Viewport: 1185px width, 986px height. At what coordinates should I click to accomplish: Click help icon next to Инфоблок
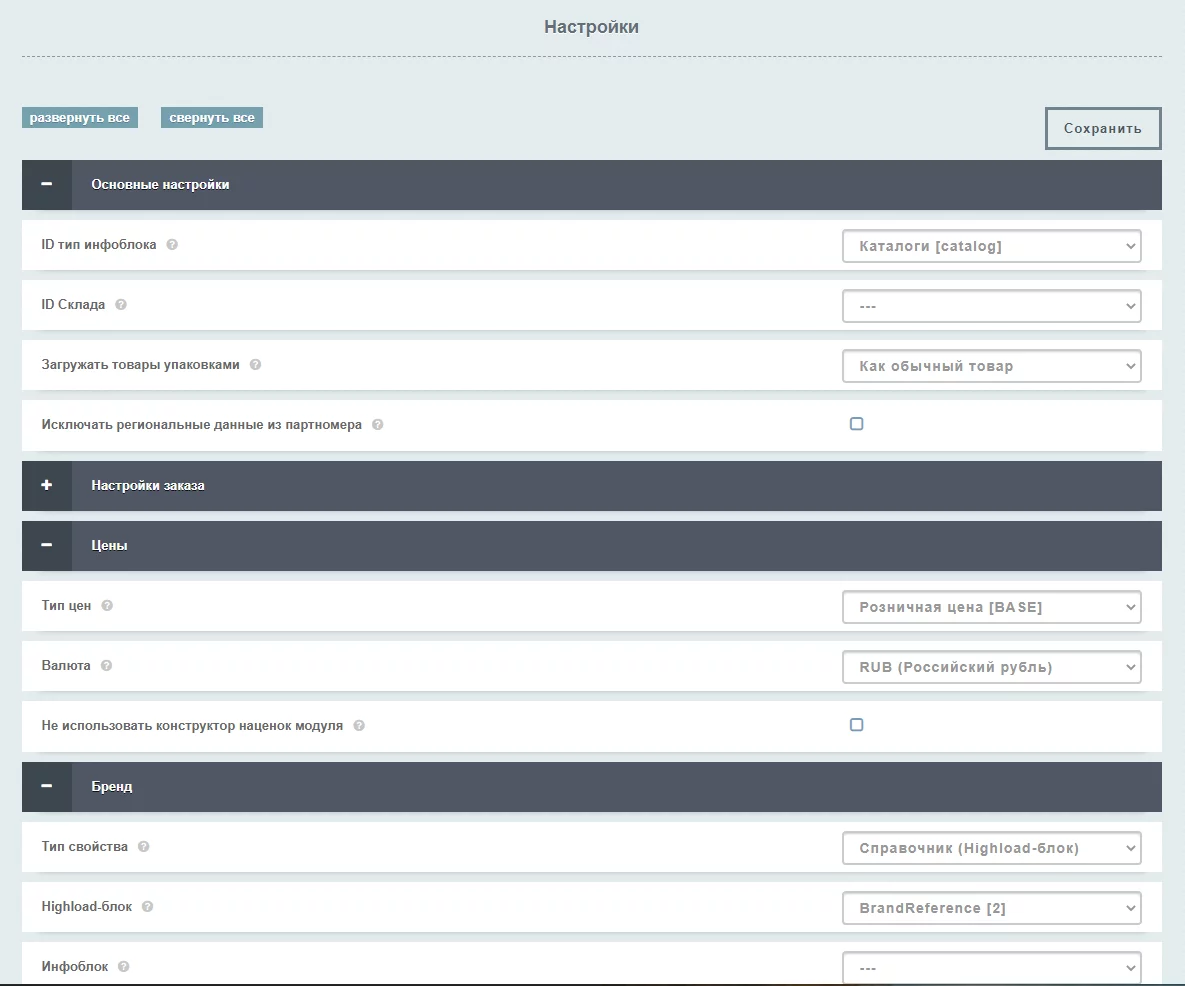pyautogui.click(x=124, y=967)
